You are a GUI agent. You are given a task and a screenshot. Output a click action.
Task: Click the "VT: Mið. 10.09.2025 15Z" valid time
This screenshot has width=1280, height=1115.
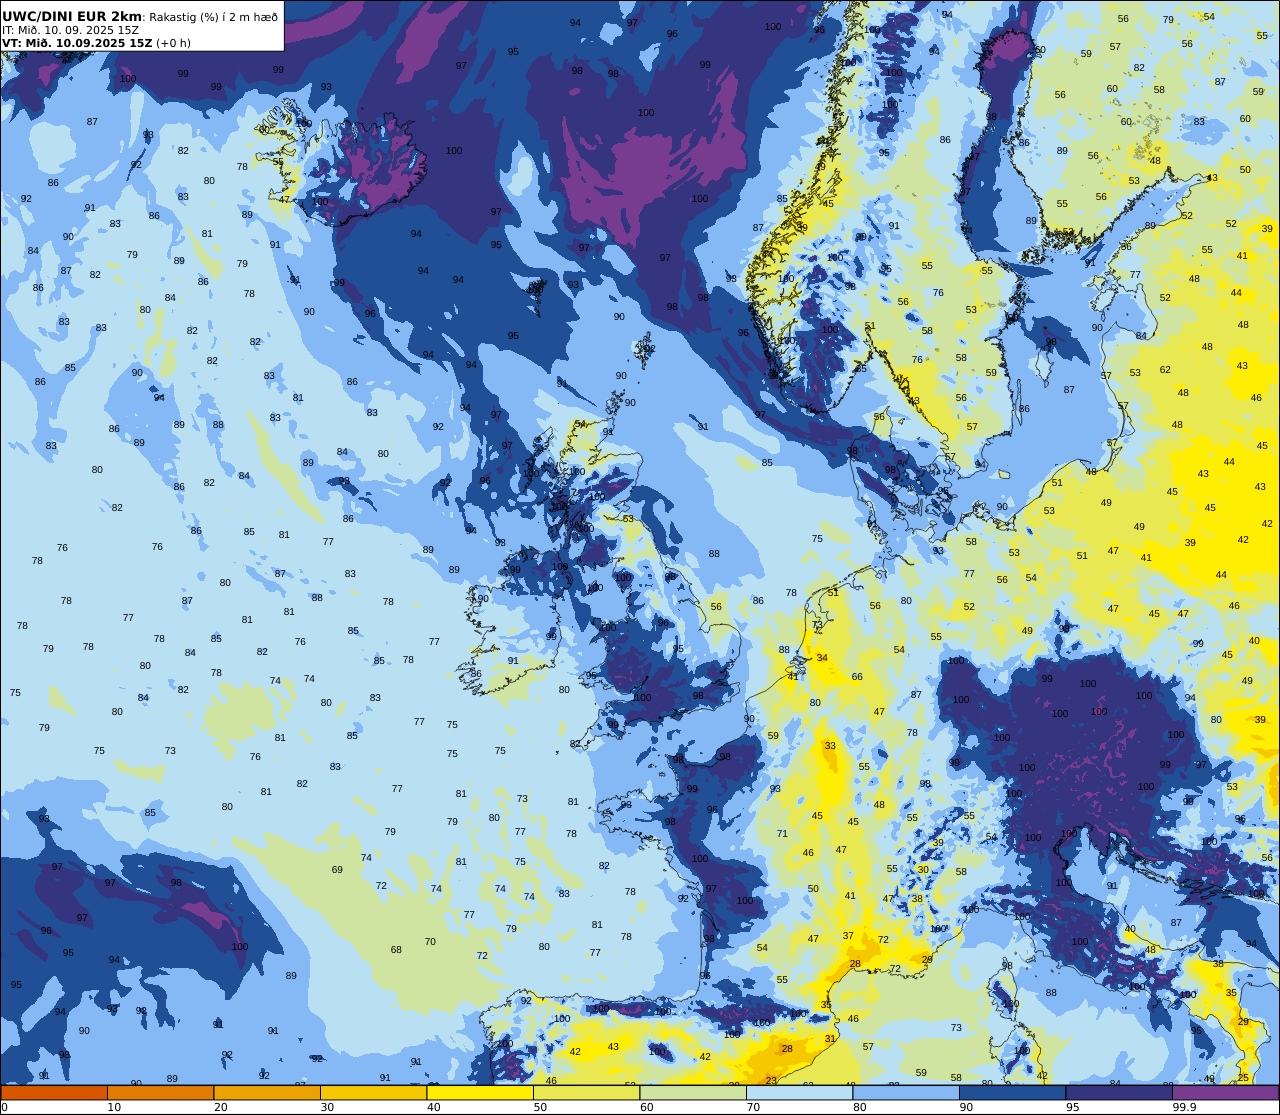pos(77,43)
